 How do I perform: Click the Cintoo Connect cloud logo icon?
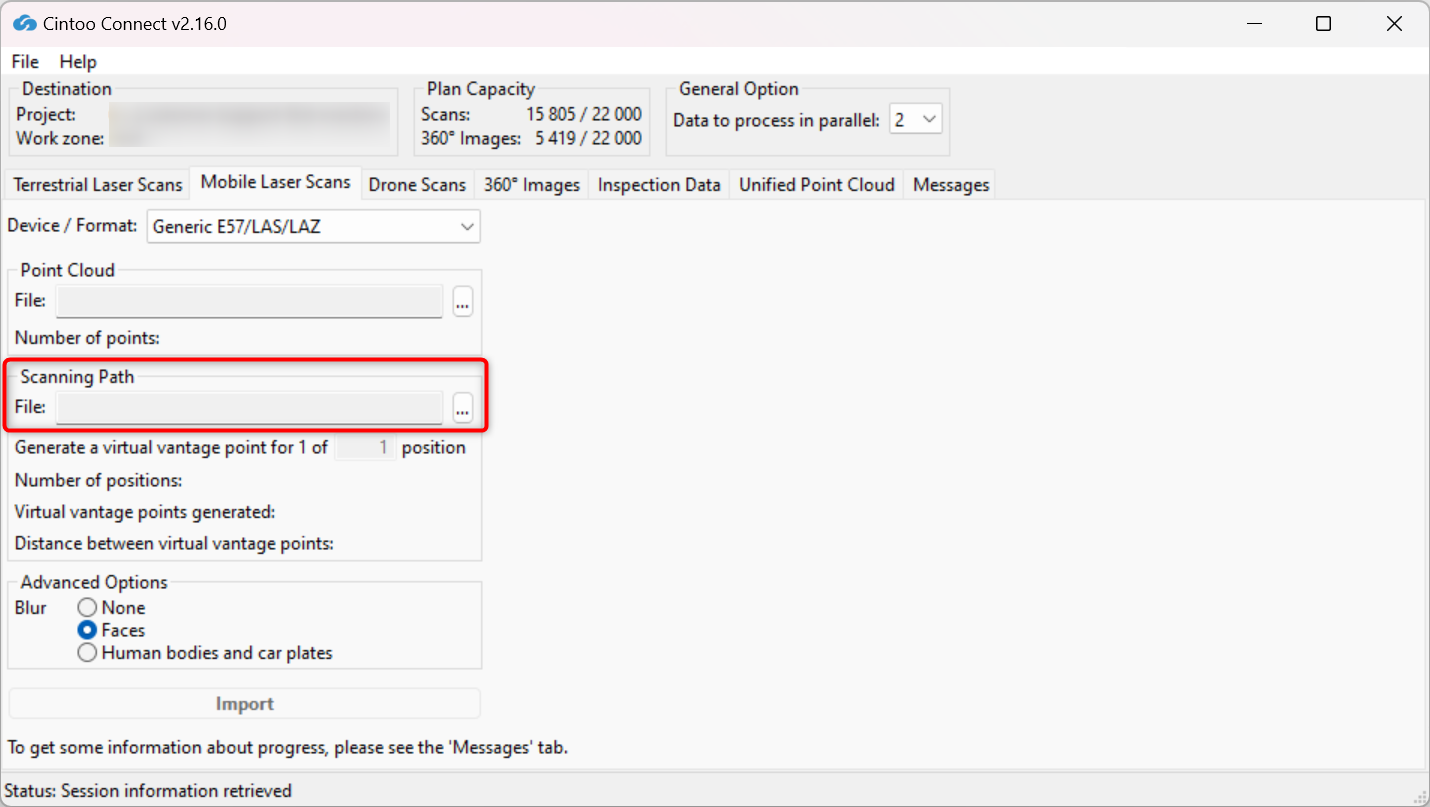pos(25,23)
